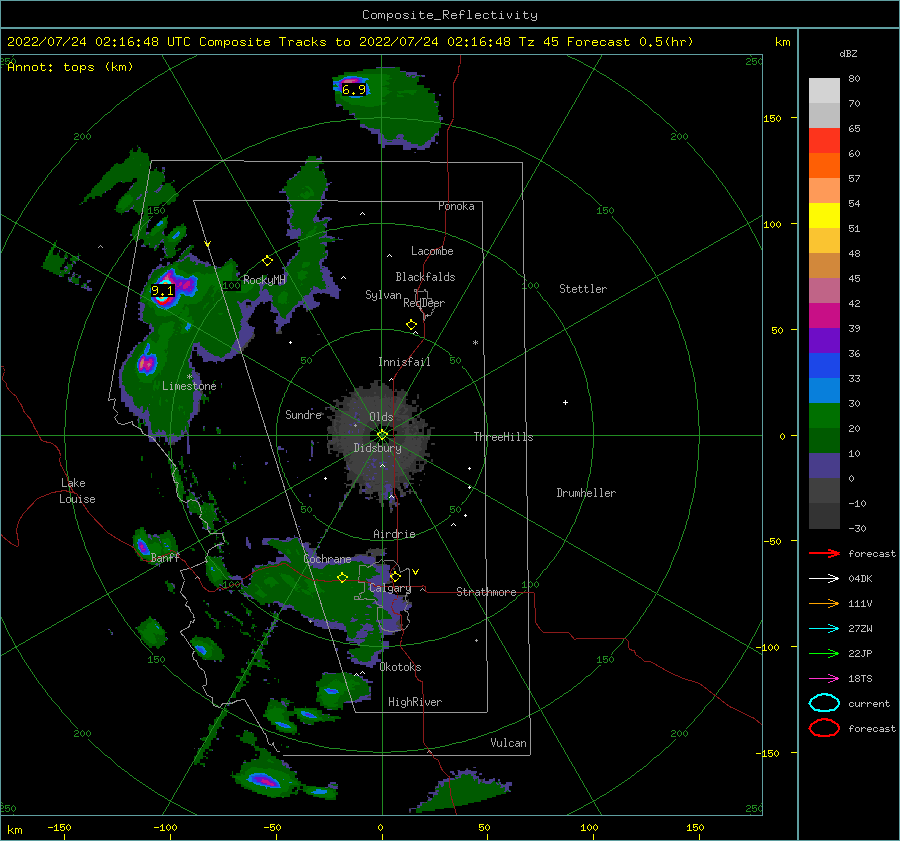The height and width of the screenshot is (841, 900).
Task: Click the HighRiver town label
Action: 415,702
